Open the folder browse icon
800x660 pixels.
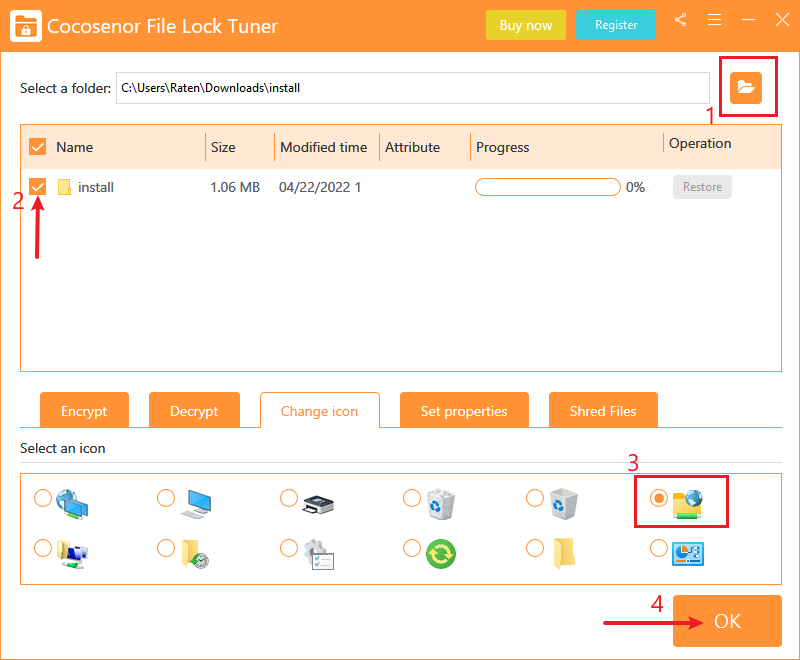[x=745, y=88]
